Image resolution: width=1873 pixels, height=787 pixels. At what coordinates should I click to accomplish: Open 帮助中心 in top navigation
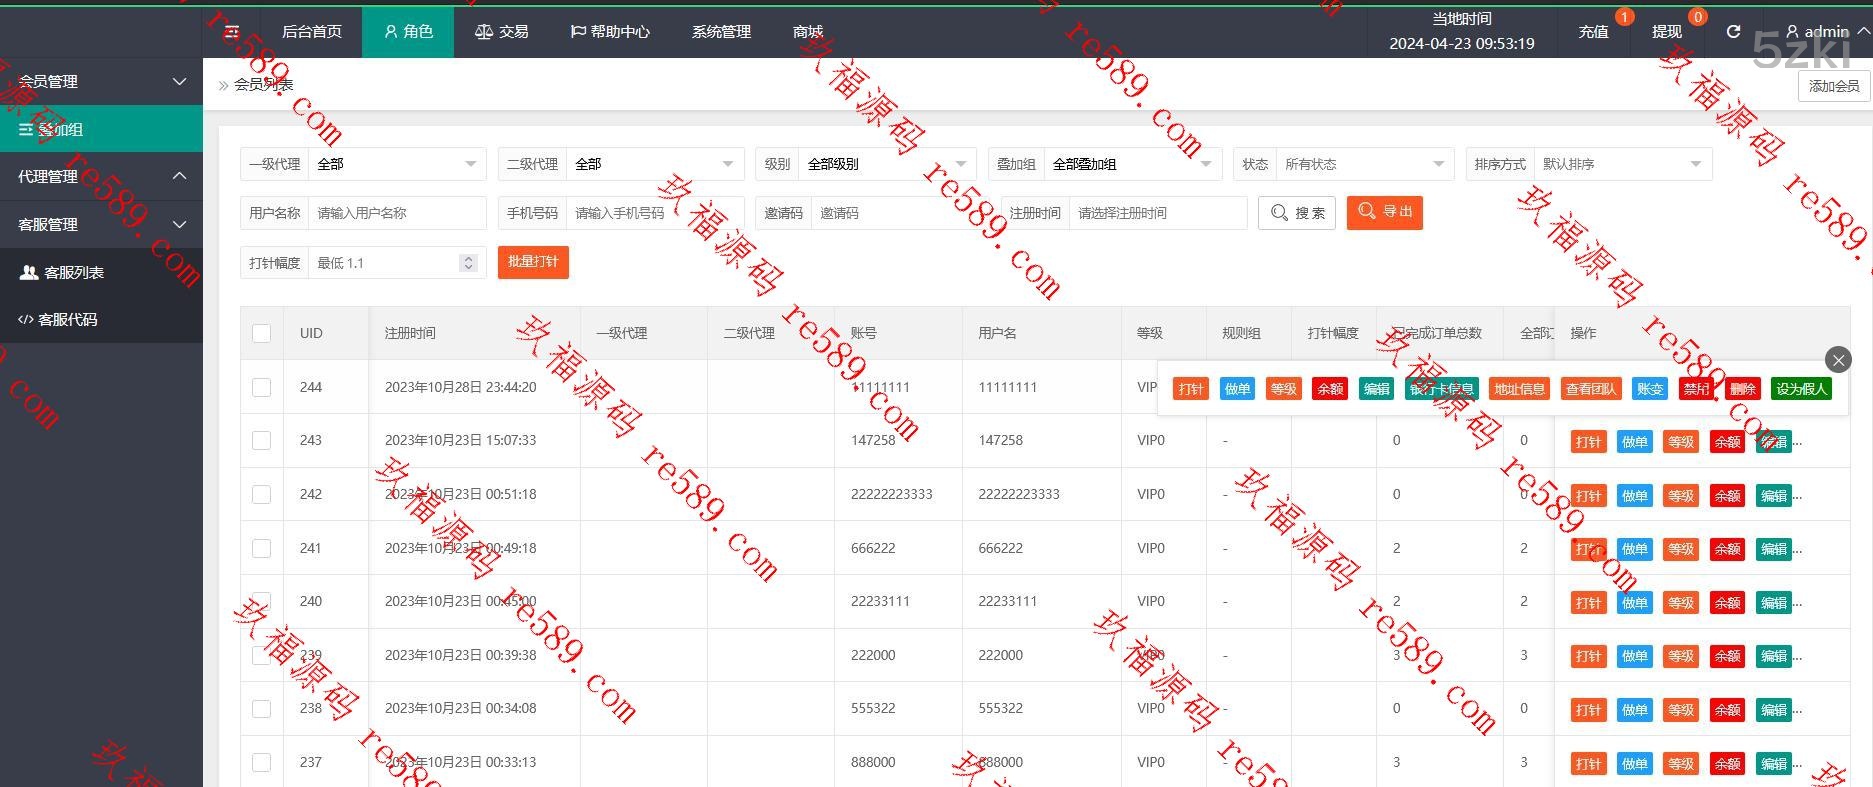610,32
